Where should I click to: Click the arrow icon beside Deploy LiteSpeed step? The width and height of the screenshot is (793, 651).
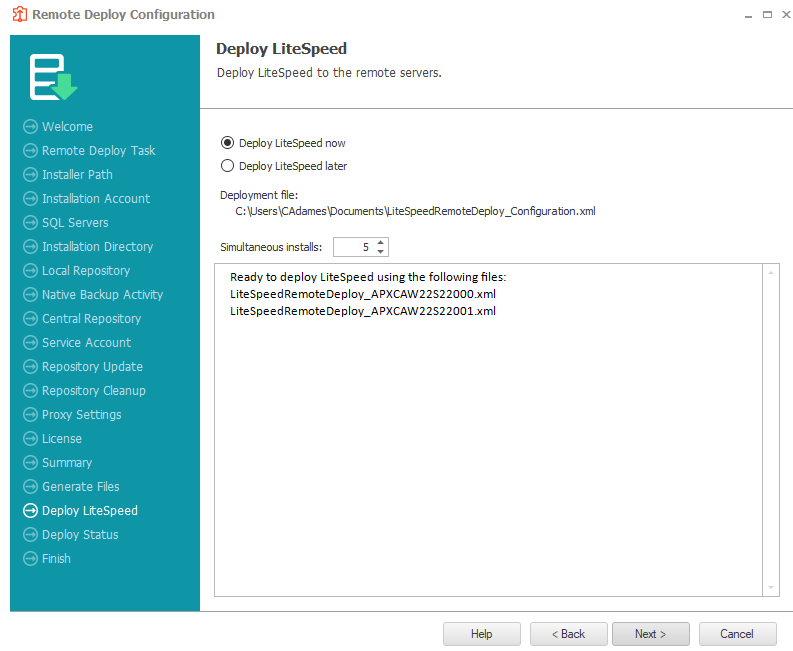30,510
